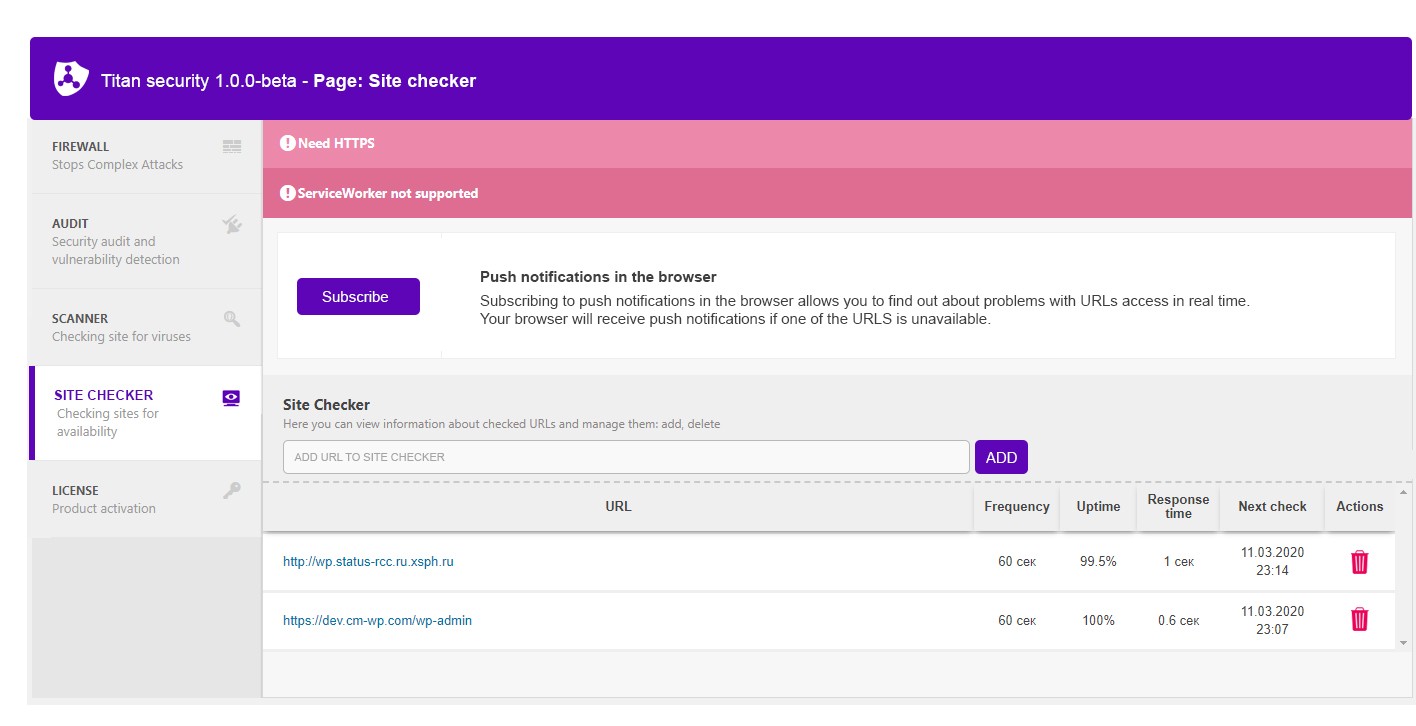Viewport: 1416px width, 726px height.
Task: Click the 0.6 сек response time cell
Action: point(1178,621)
